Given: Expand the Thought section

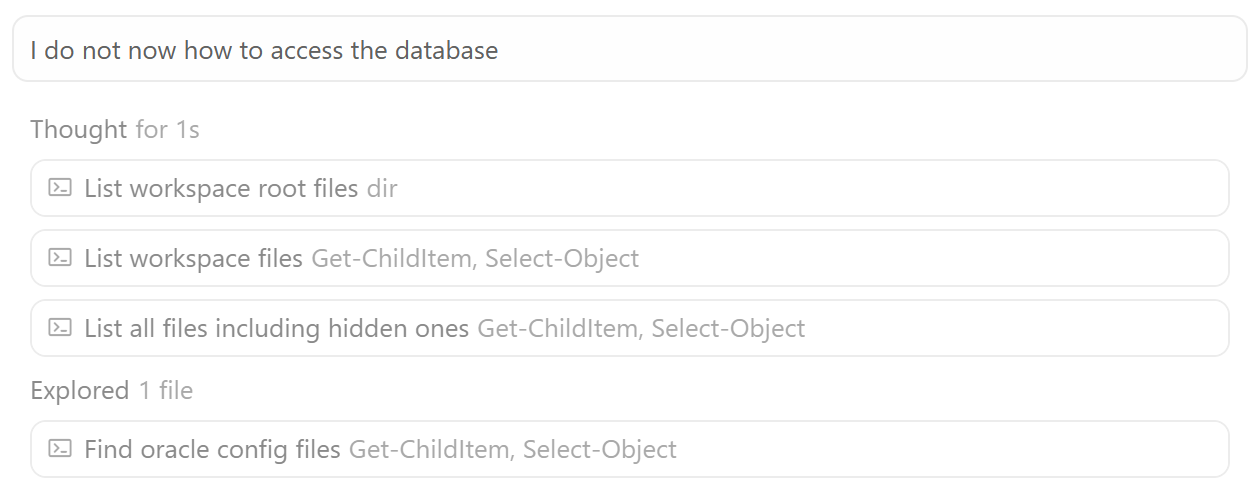Looking at the screenshot, I should pyautogui.click(x=79, y=129).
